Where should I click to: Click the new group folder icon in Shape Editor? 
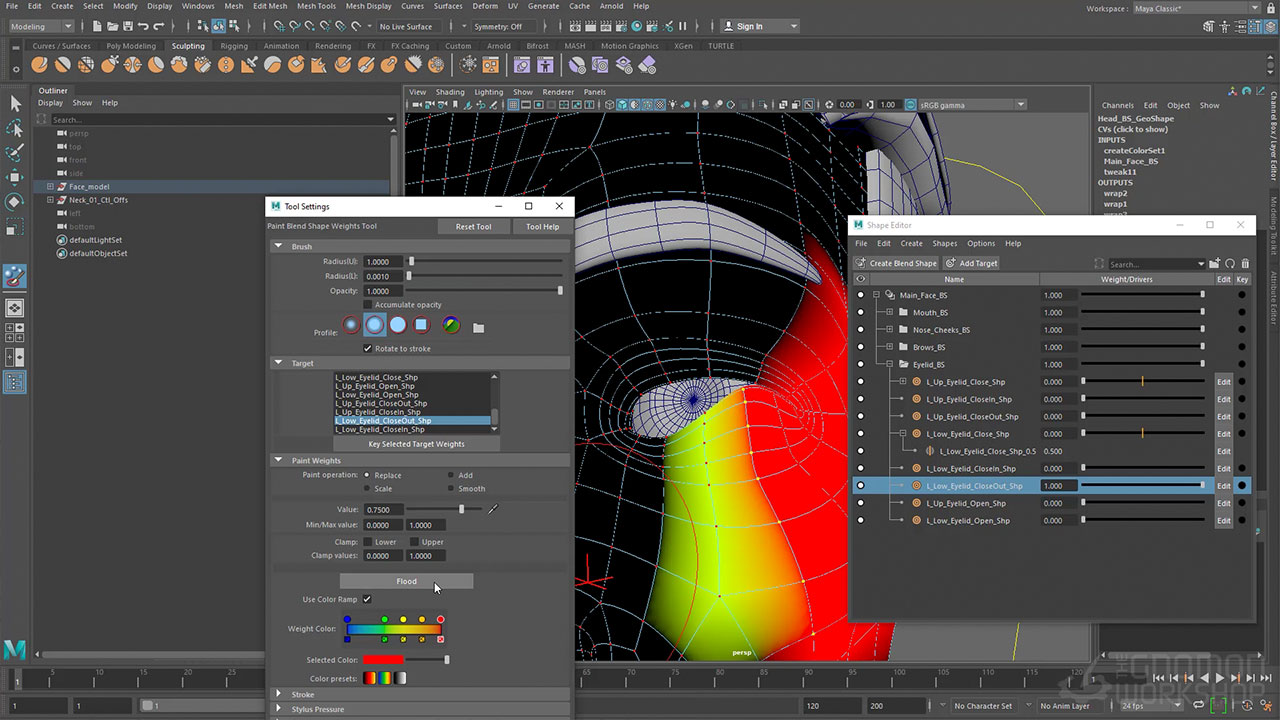(1214, 263)
